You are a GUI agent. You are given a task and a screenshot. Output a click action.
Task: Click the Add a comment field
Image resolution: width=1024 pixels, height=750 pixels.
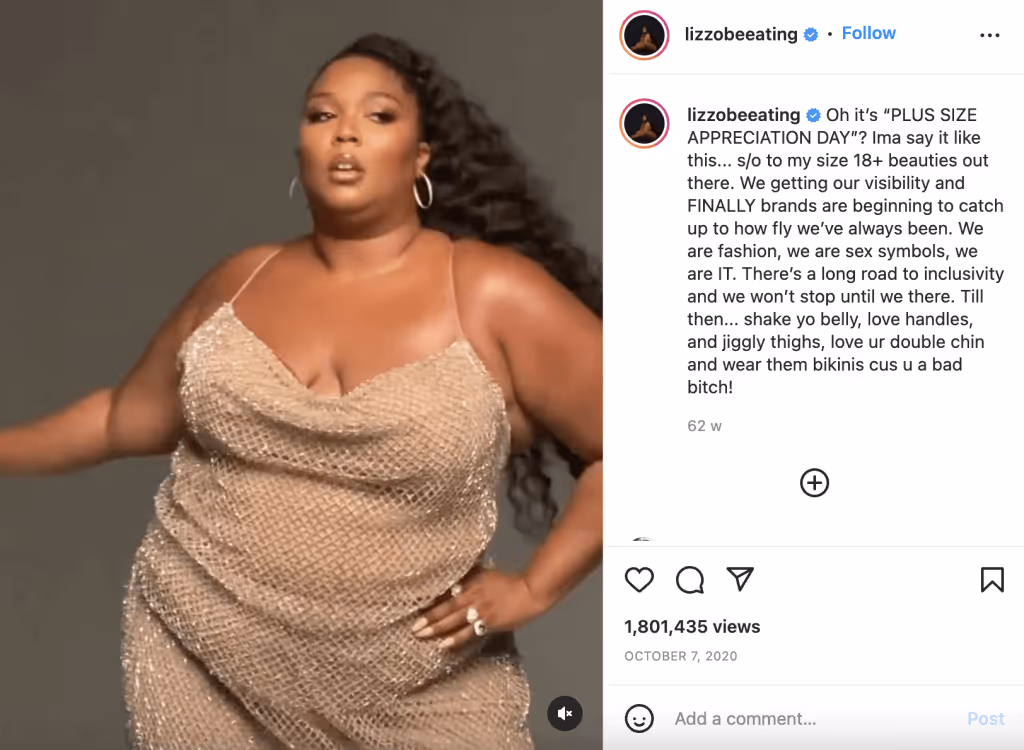(x=810, y=719)
